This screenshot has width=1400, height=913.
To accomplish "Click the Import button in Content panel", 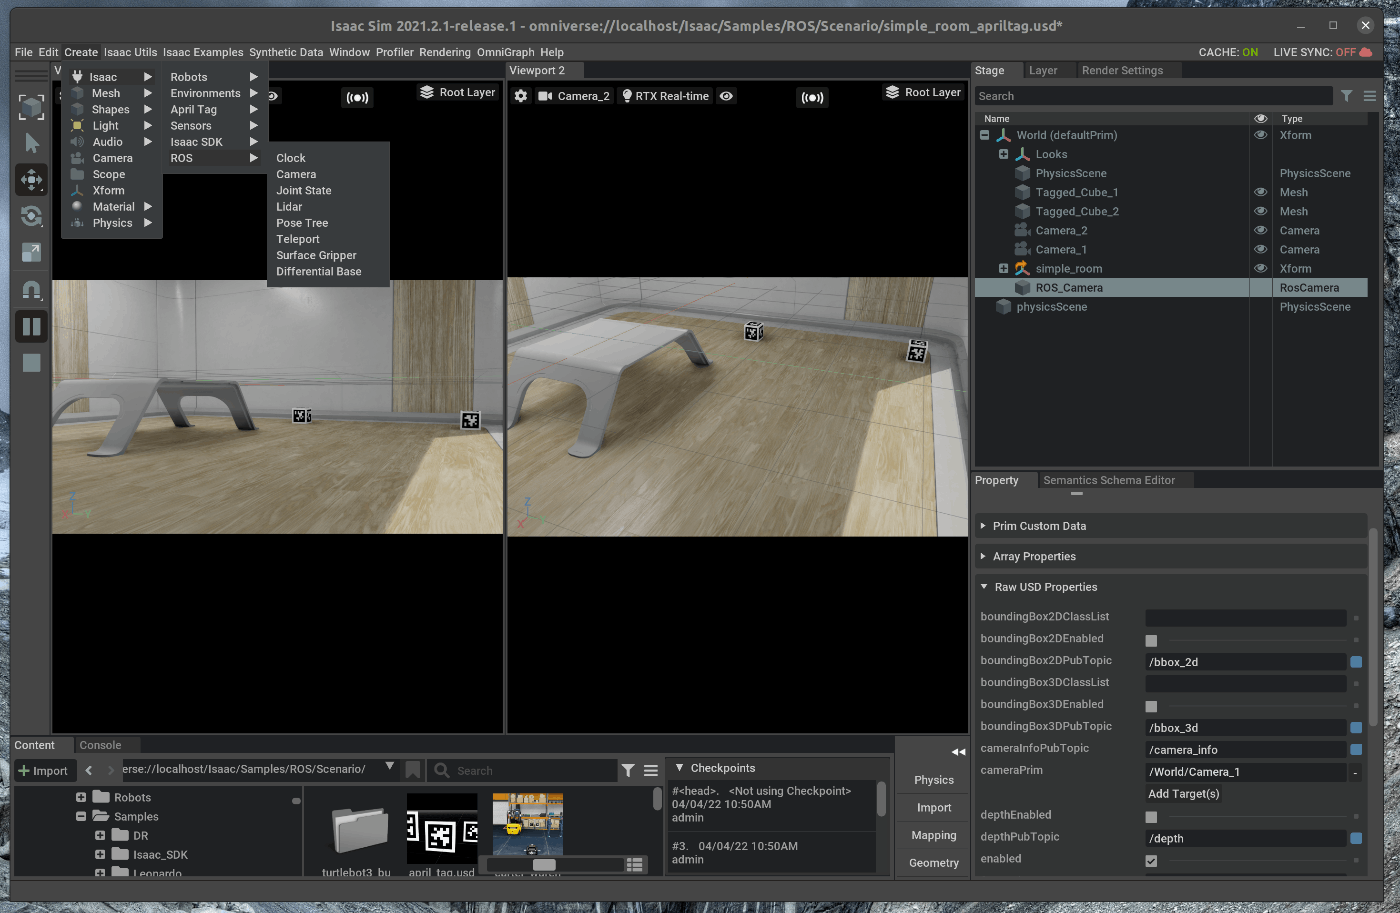I will click(43, 770).
